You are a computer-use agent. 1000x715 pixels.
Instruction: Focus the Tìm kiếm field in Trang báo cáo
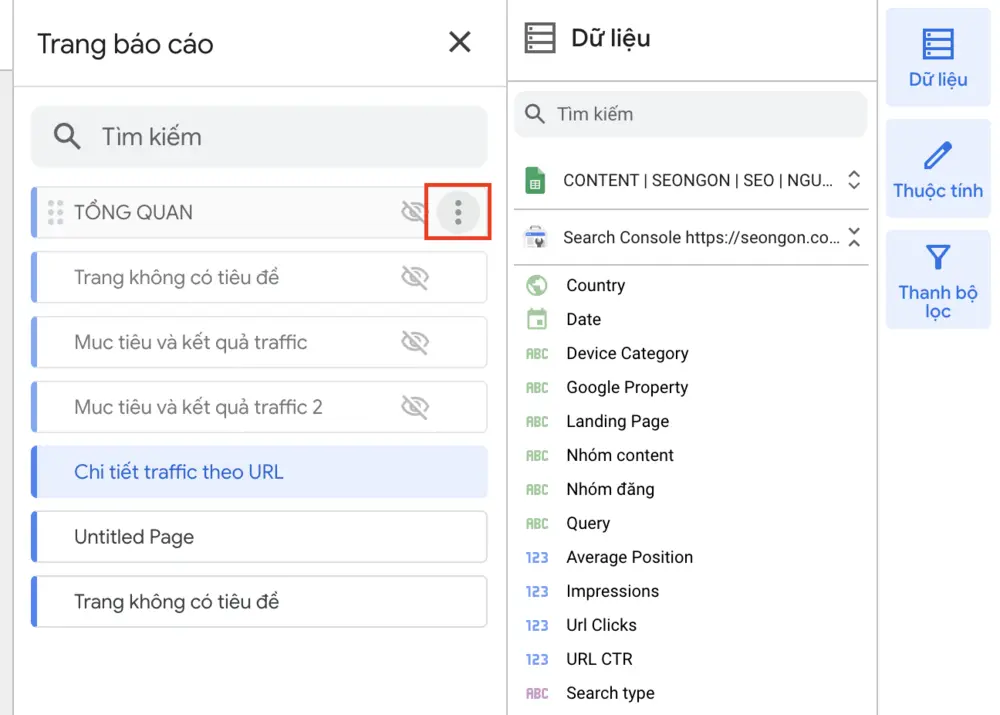(259, 136)
